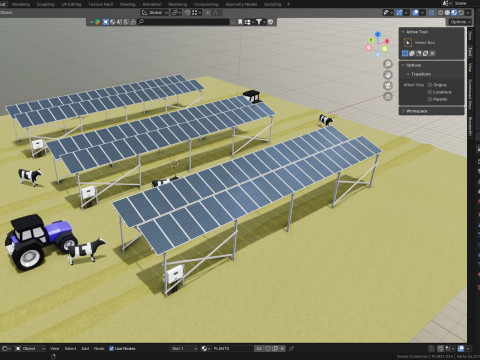The image size is (480, 360).
Task: Open the Item sidebar tab
Action: pos(470,36)
